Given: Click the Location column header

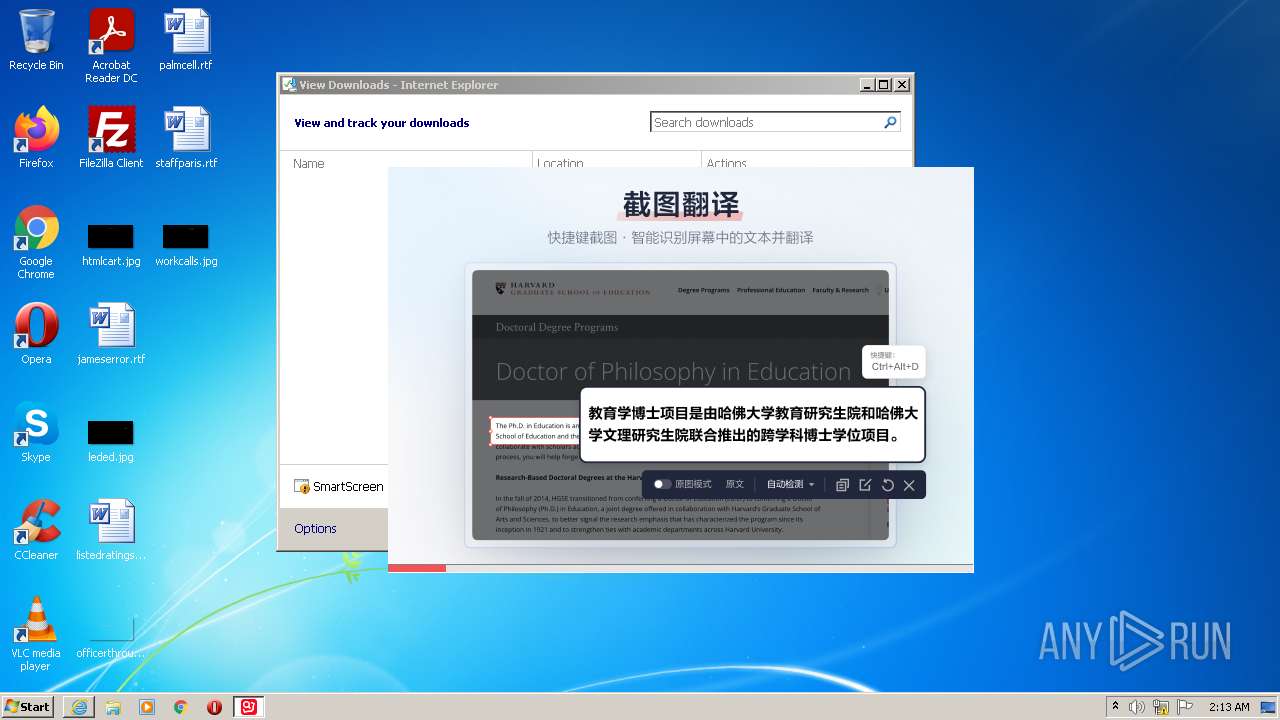Looking at the screenshot, I should click(x=560, y=163).
